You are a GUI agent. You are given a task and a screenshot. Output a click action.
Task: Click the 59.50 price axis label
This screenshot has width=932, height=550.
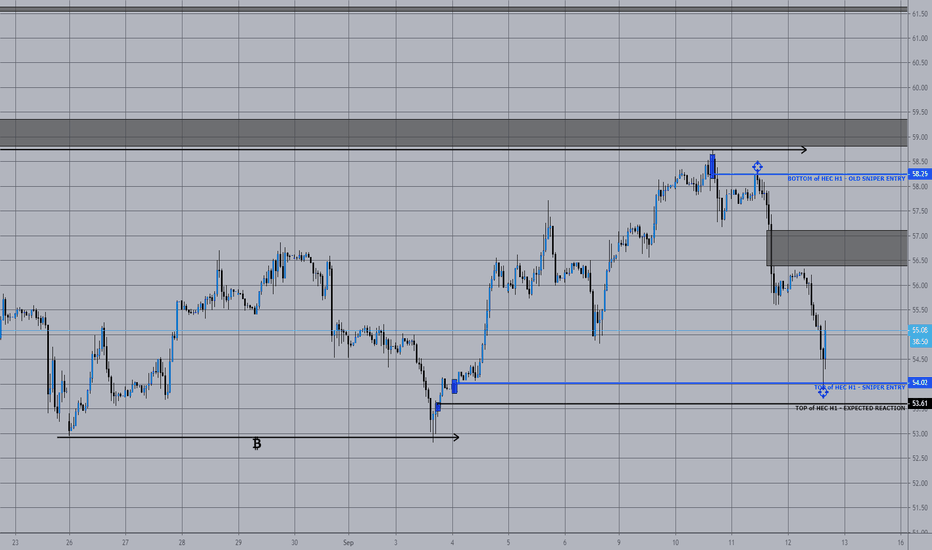pos(920,112)
